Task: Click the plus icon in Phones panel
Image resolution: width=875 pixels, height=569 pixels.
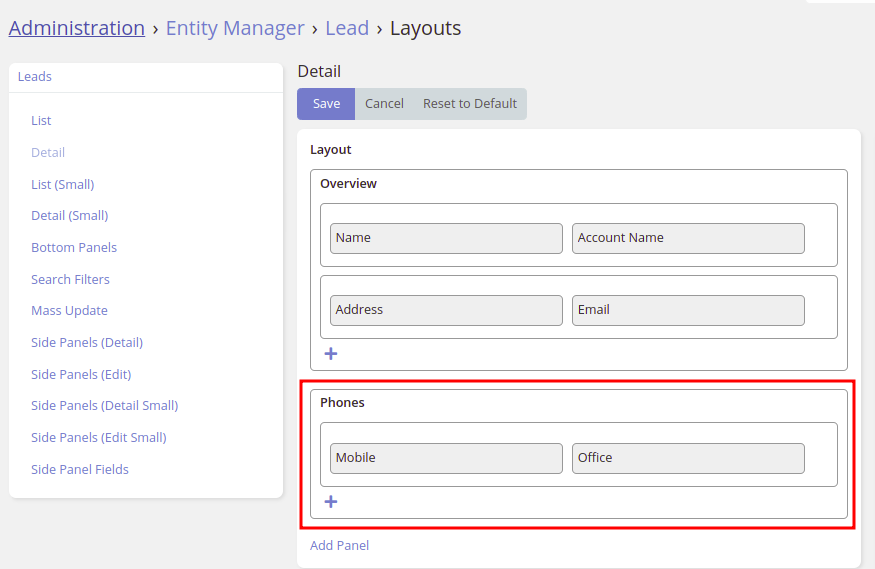Action: pos(331,502)
